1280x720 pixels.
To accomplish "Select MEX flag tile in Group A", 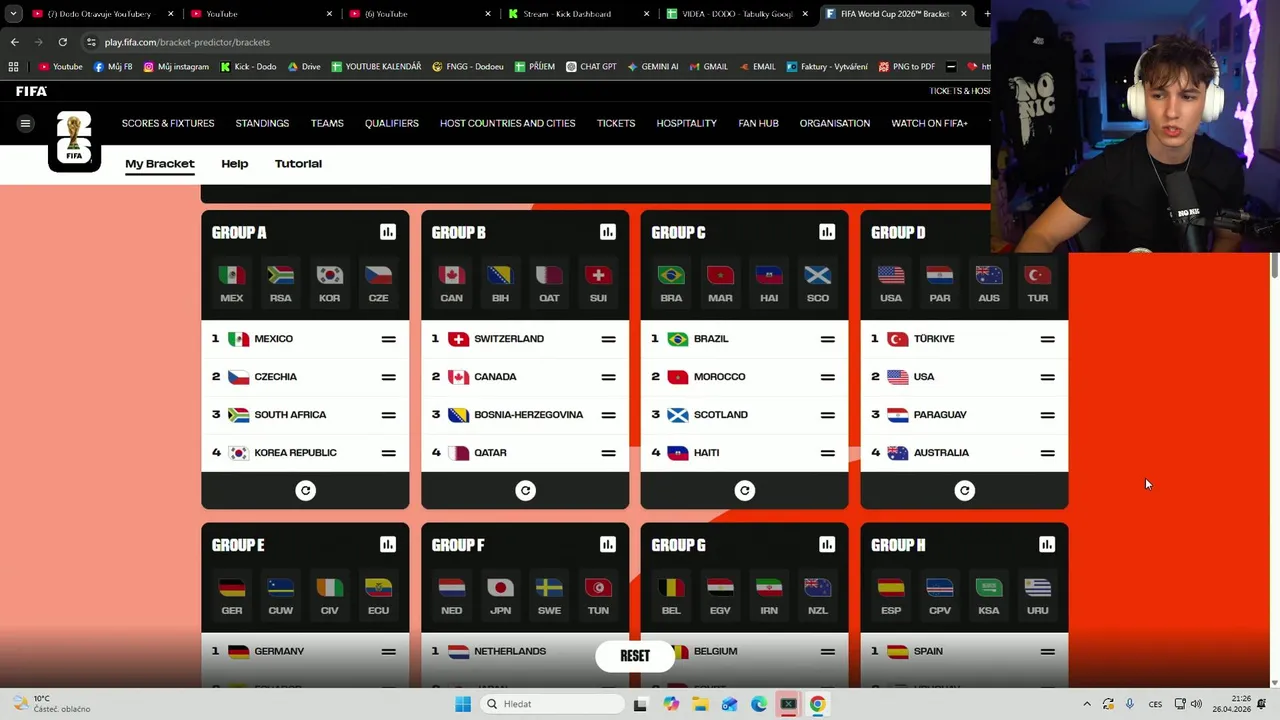I will pos(232,284).
